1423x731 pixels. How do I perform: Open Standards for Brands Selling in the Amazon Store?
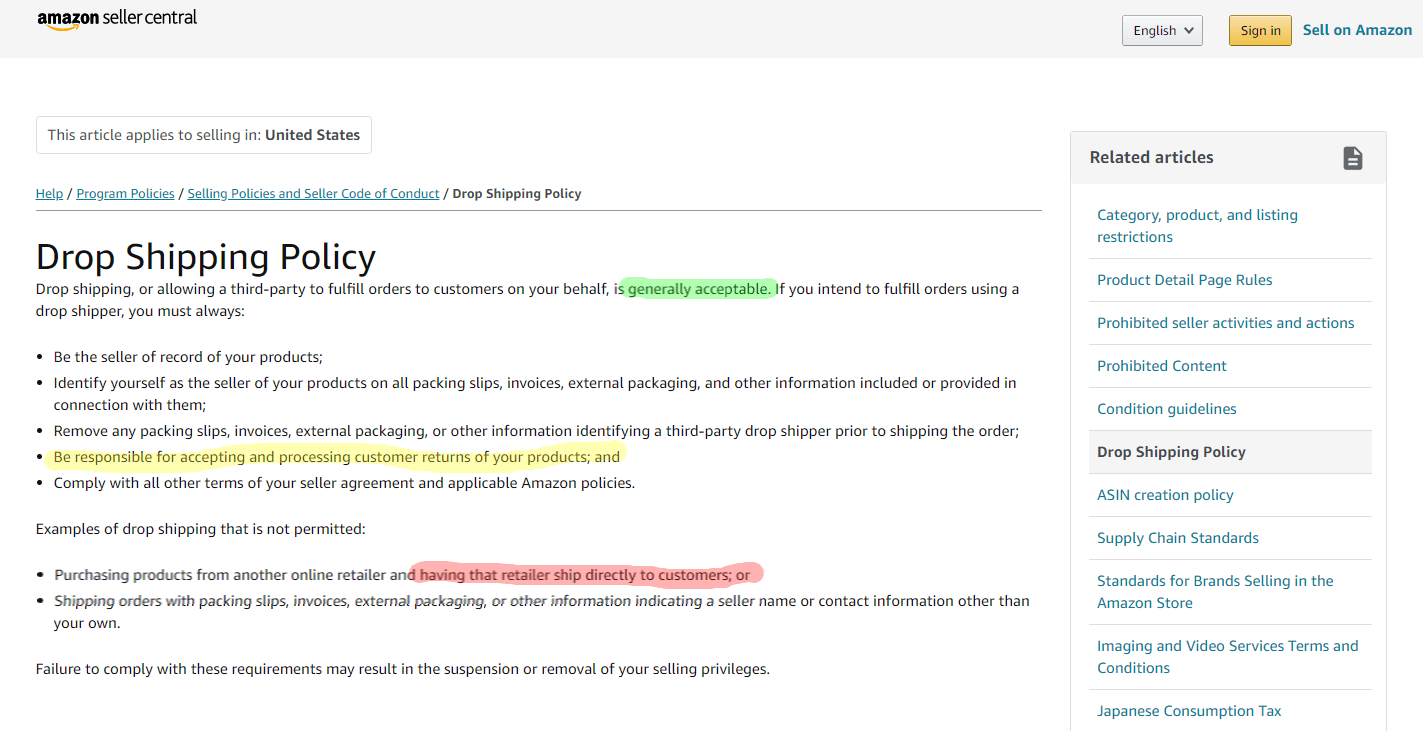[1215, 592]
